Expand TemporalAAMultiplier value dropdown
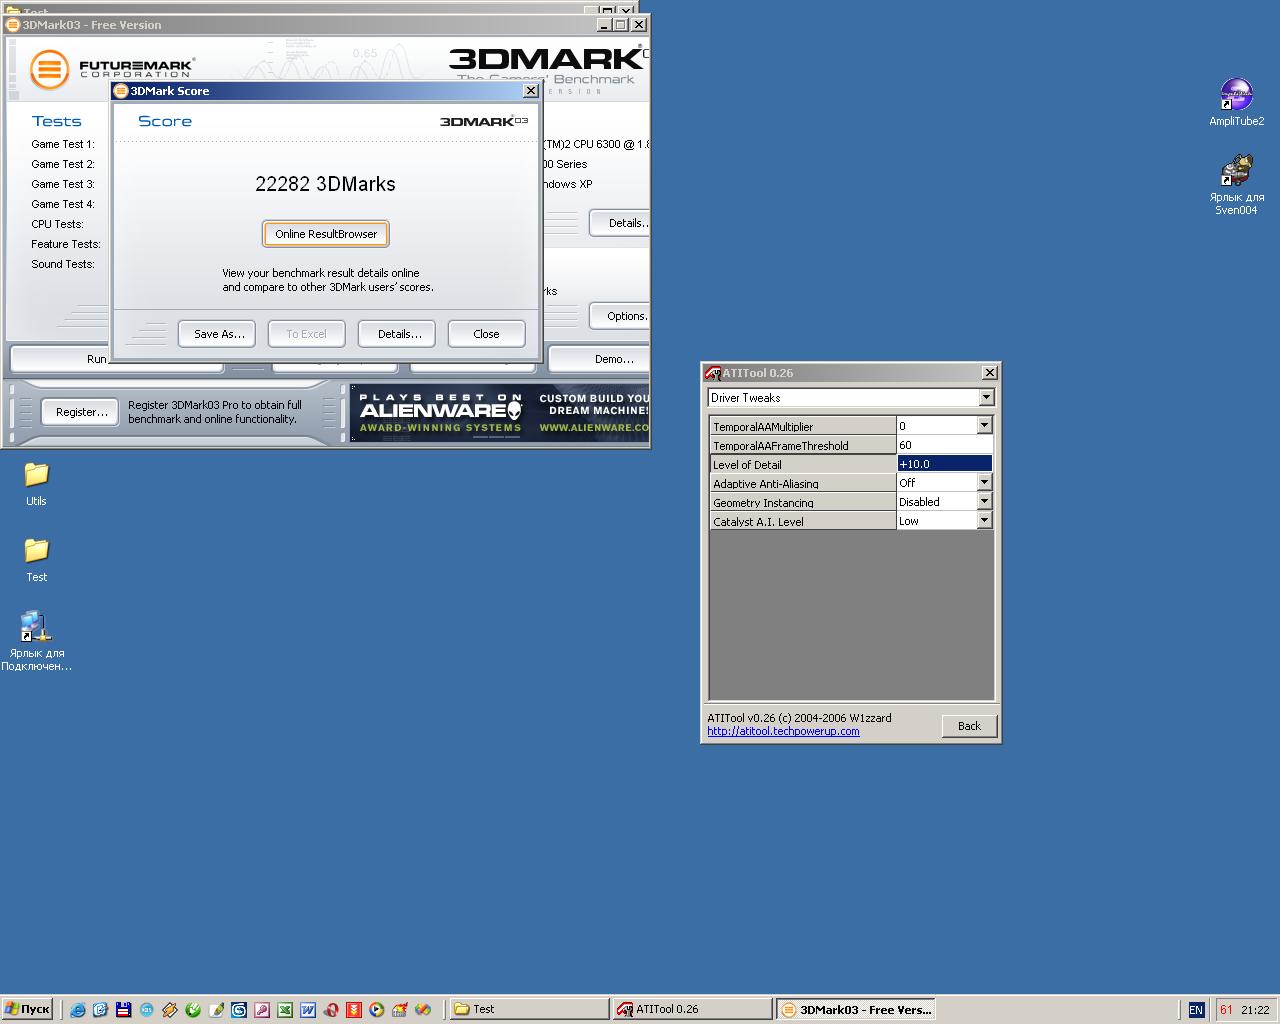This screenshot has height=1024, width=1280. point(984,426)
